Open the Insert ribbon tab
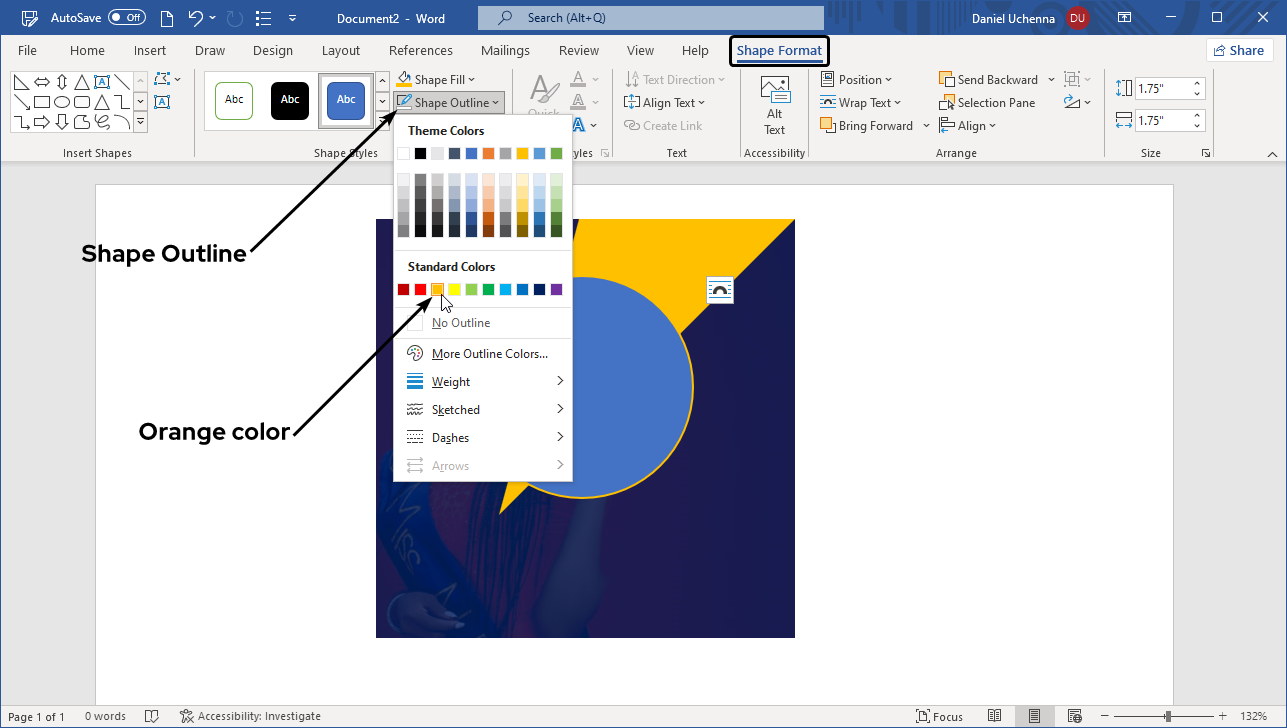 pos(150,51)
